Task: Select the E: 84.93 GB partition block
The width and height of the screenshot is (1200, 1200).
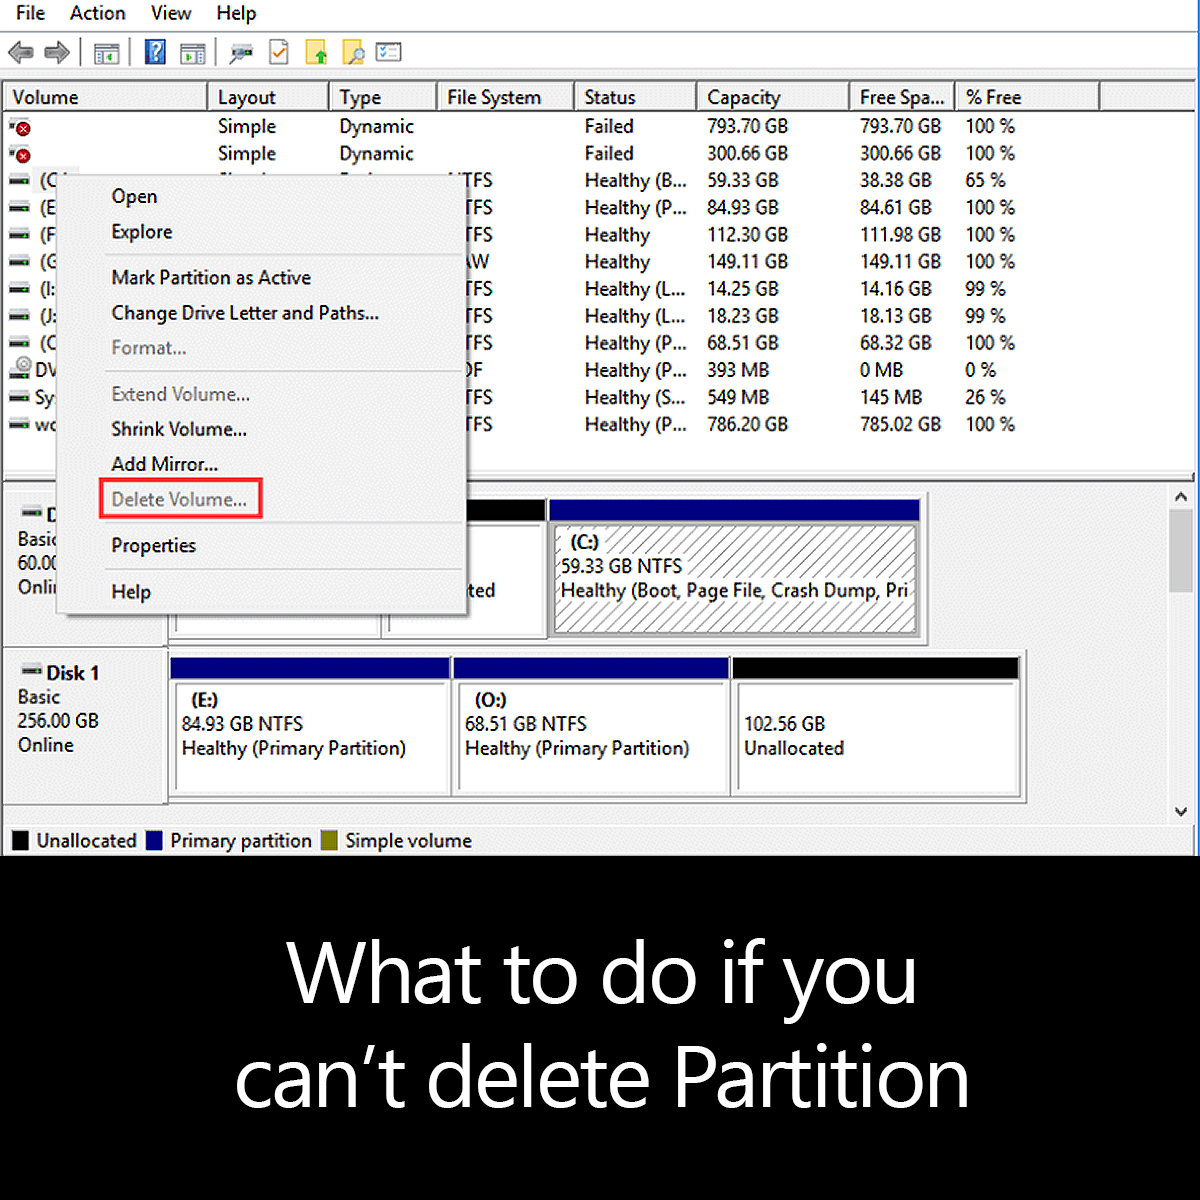Action: 310,736
